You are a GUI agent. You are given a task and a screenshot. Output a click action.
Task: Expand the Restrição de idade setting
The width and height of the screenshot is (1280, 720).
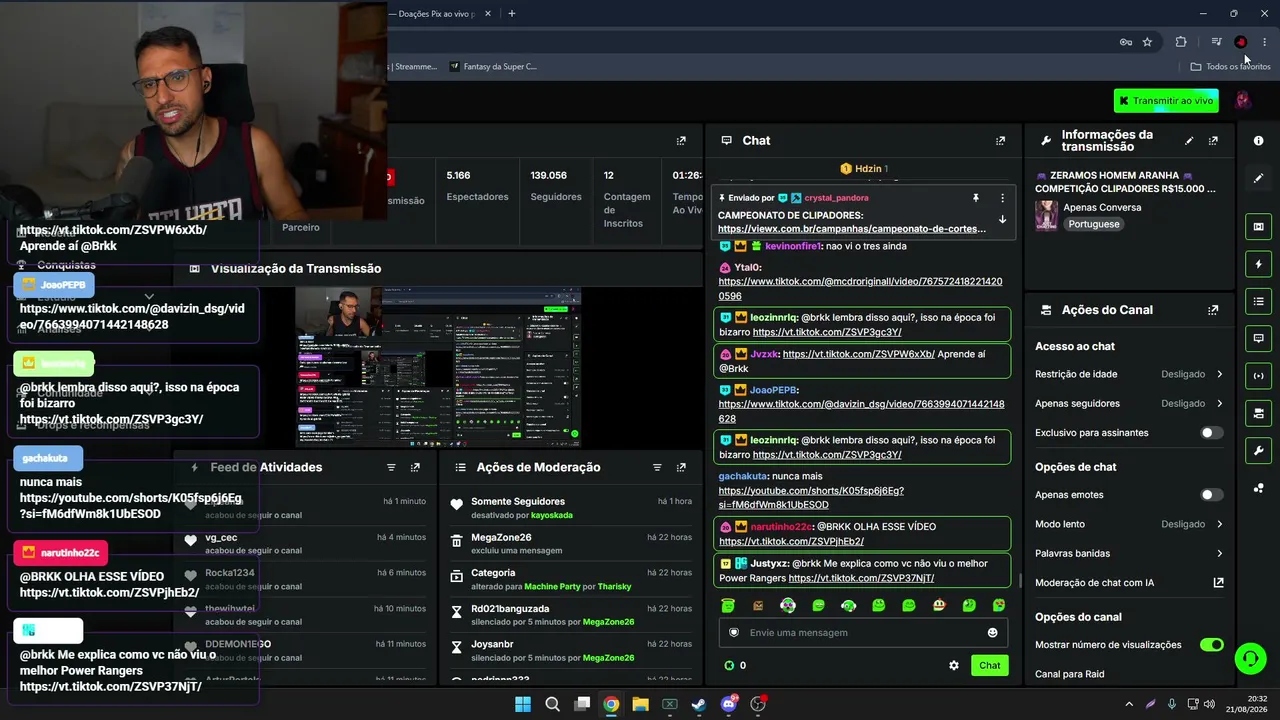pyautogui.click(x=1129, y=374)
